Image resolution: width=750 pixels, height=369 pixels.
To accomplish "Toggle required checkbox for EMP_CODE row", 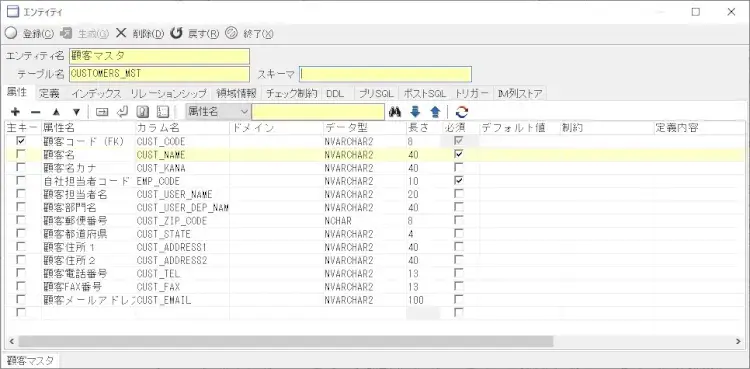I will 459,180.
